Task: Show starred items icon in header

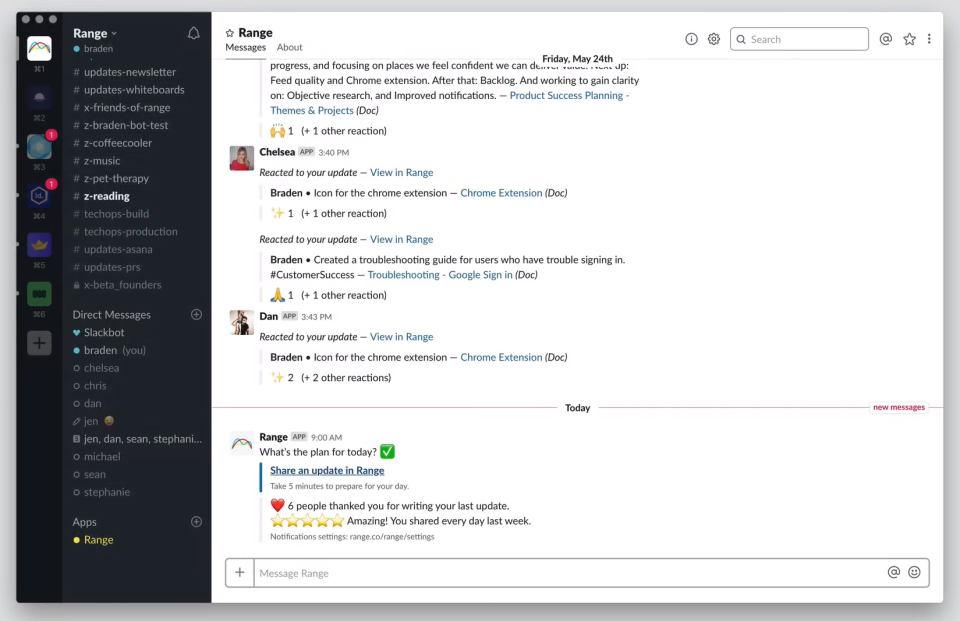Action: click(909, 39)
